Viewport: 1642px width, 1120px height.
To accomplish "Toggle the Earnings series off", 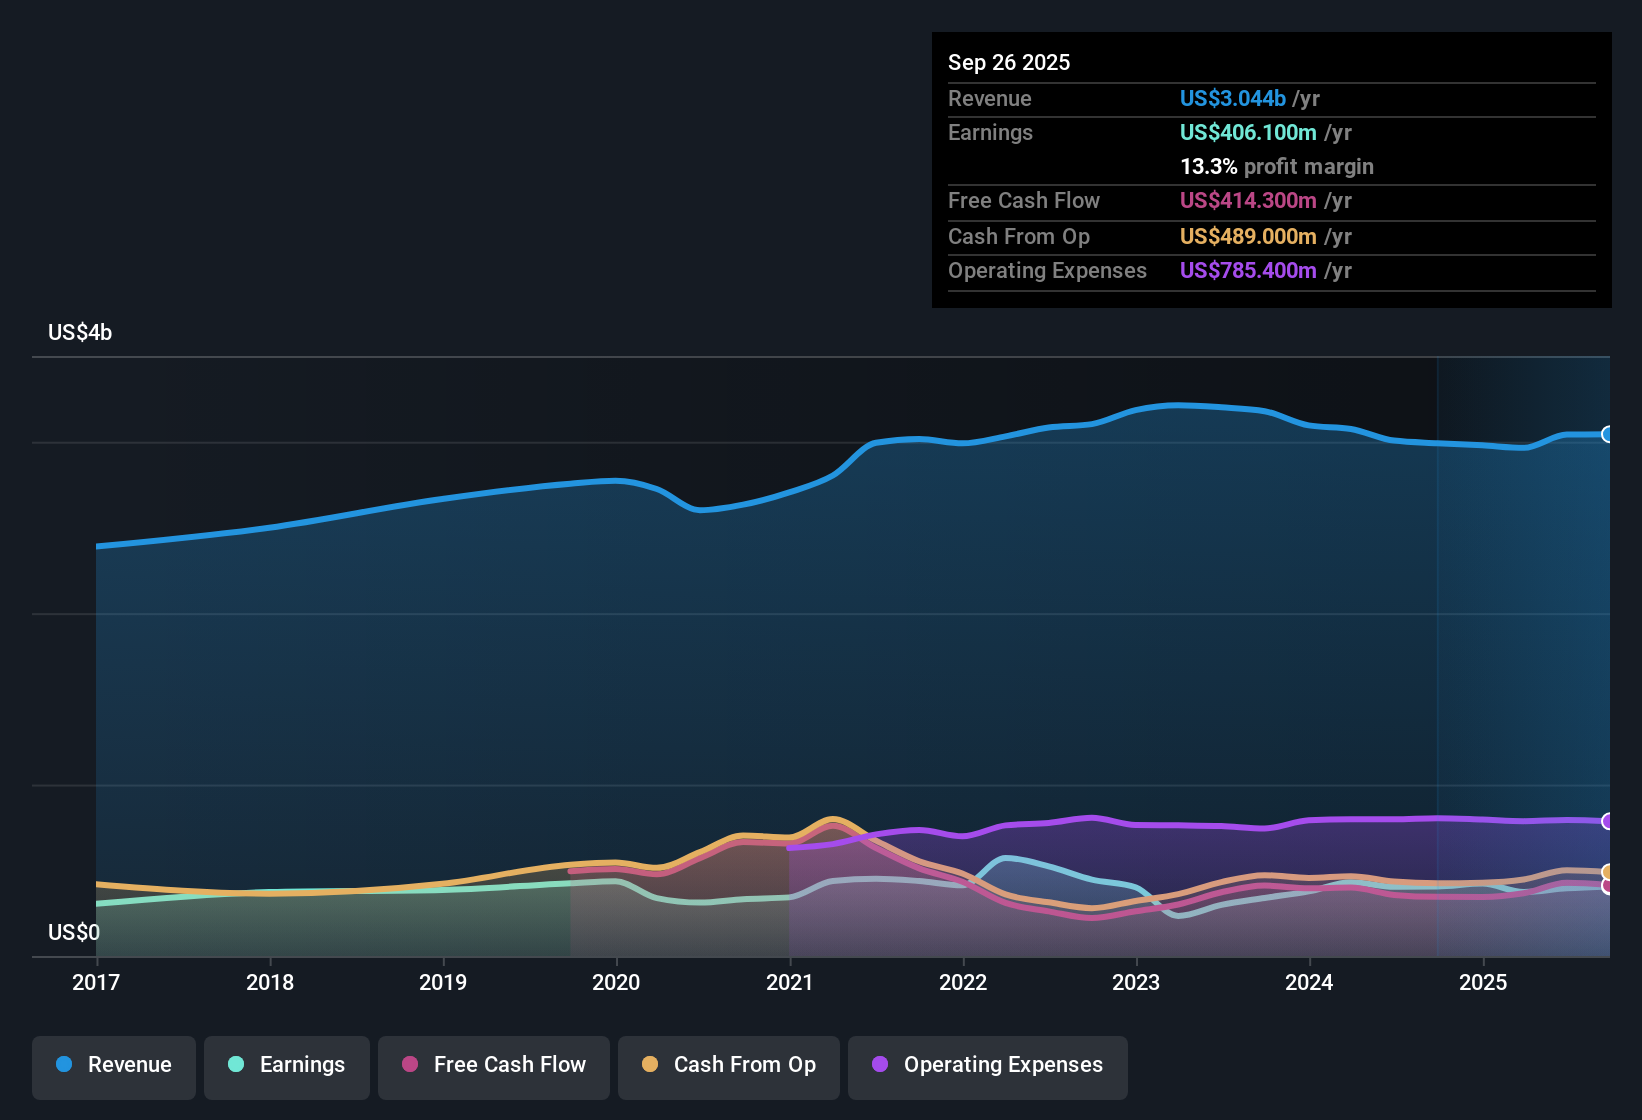I will point(287,1067).
